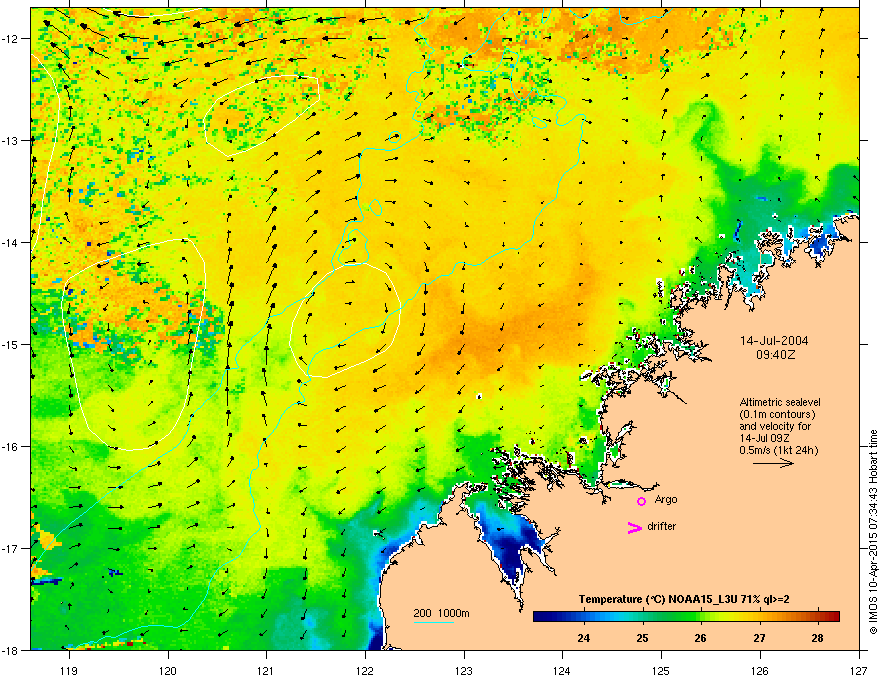This screenshot has height=680, width=880.
Task: Click the longitude axis label '124'
Action: (562, 670)
